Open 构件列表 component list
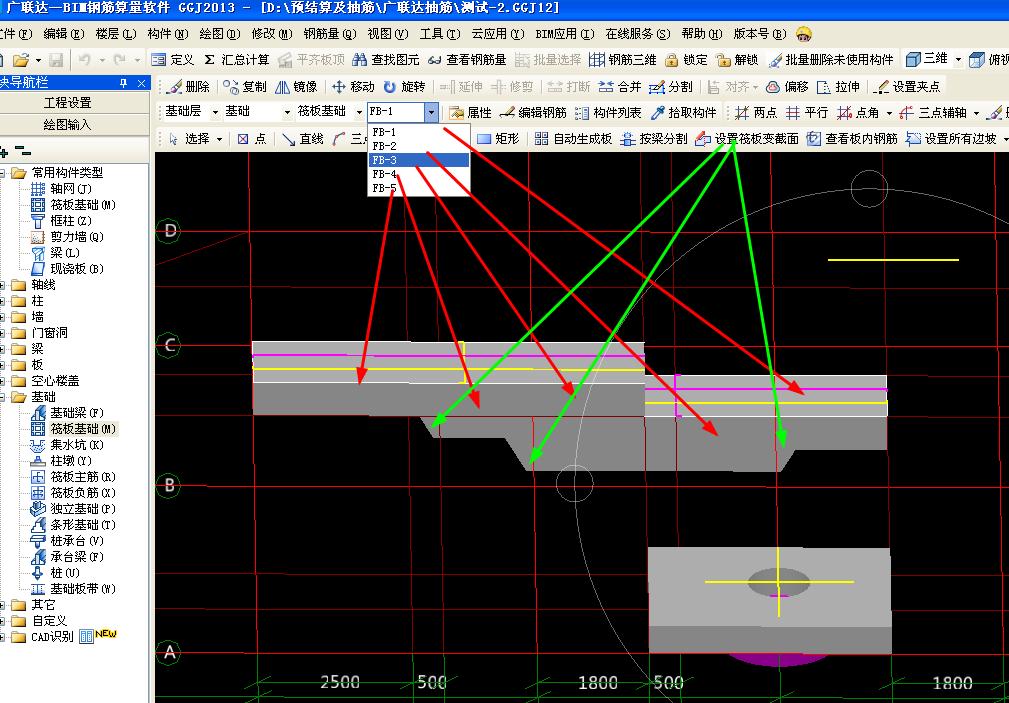Image resolution: width=1009 pixels, height=703 pixels. coord(608,113)
